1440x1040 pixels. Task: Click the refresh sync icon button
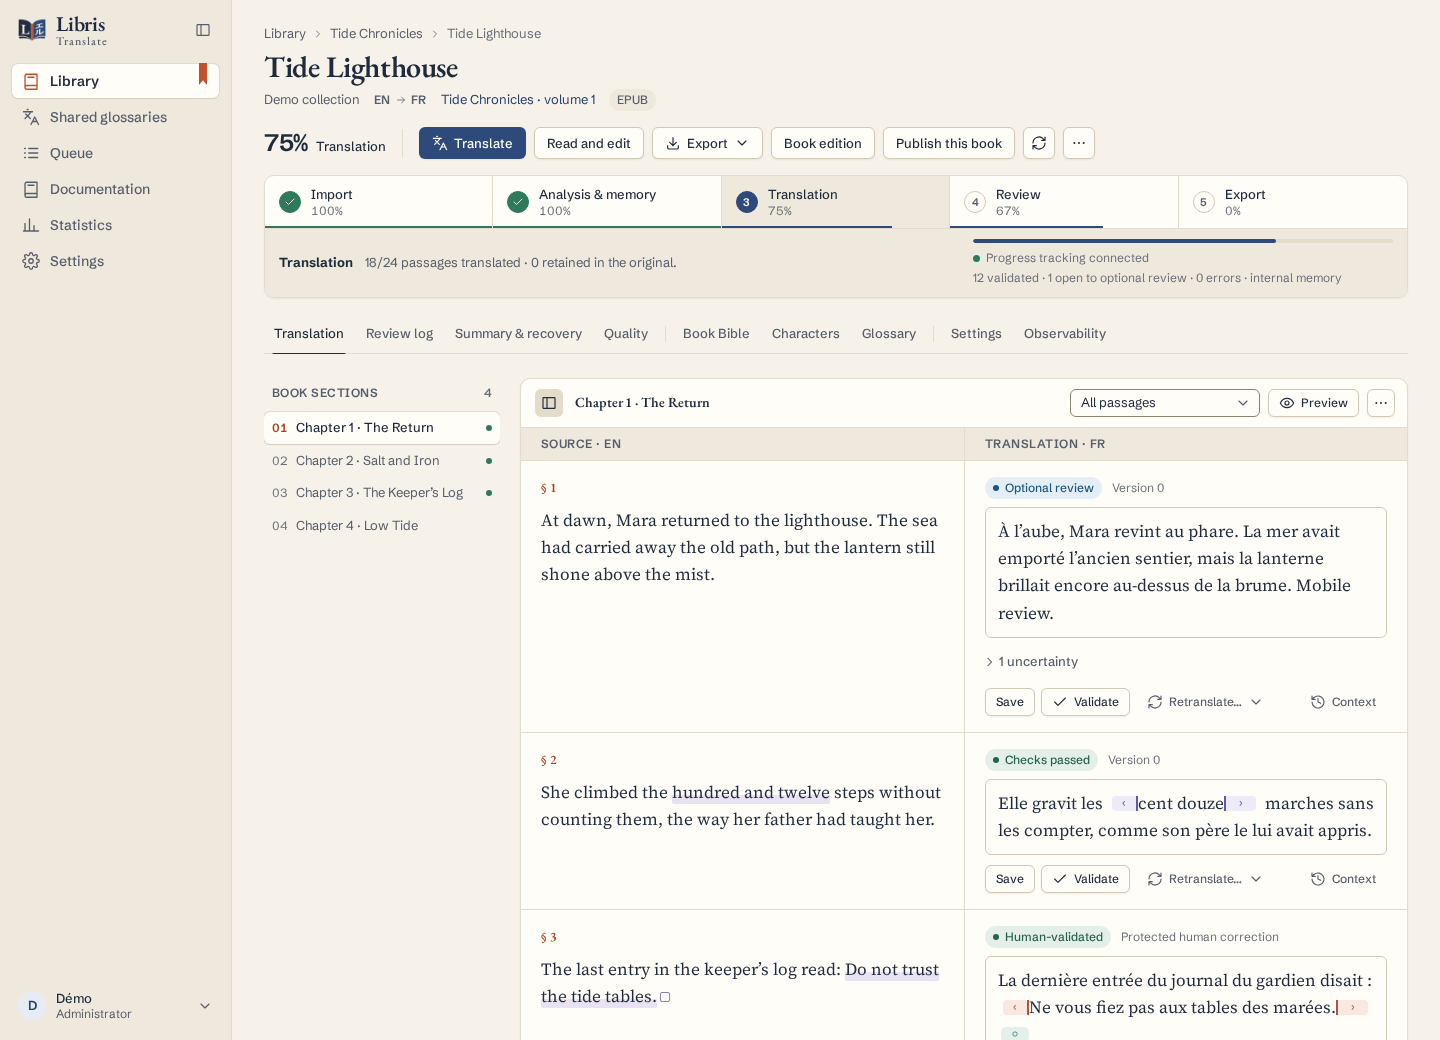point(1039,143)
